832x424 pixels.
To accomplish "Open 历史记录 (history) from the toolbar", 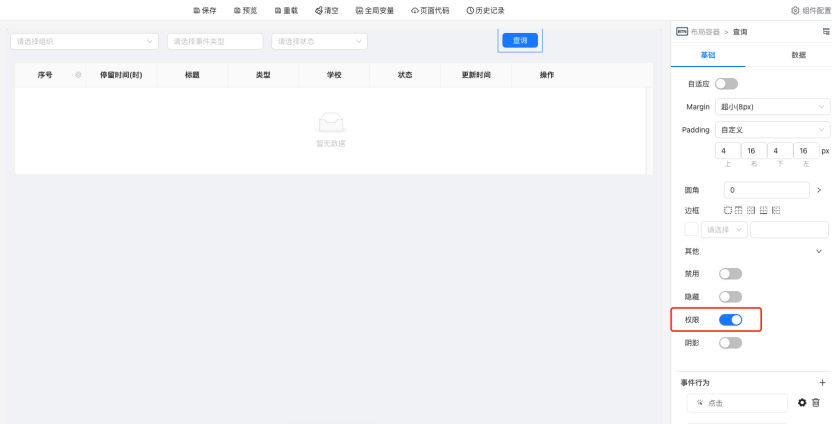I will coord(485,10).
